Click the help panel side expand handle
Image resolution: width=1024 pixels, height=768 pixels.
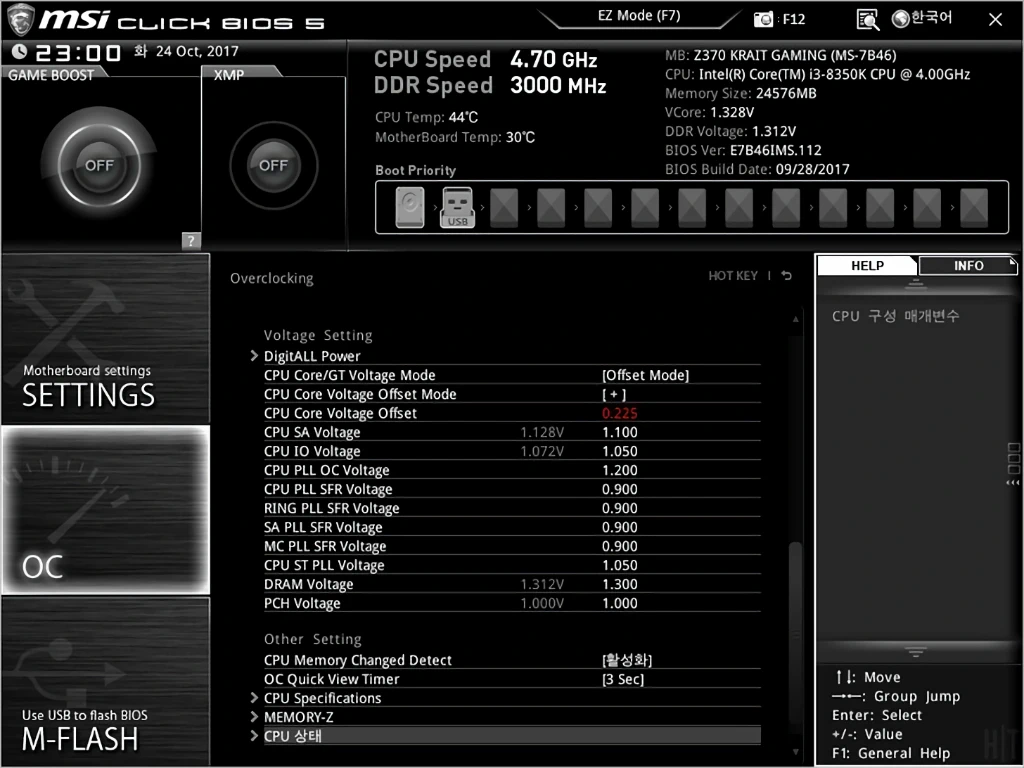(1013, 464)
